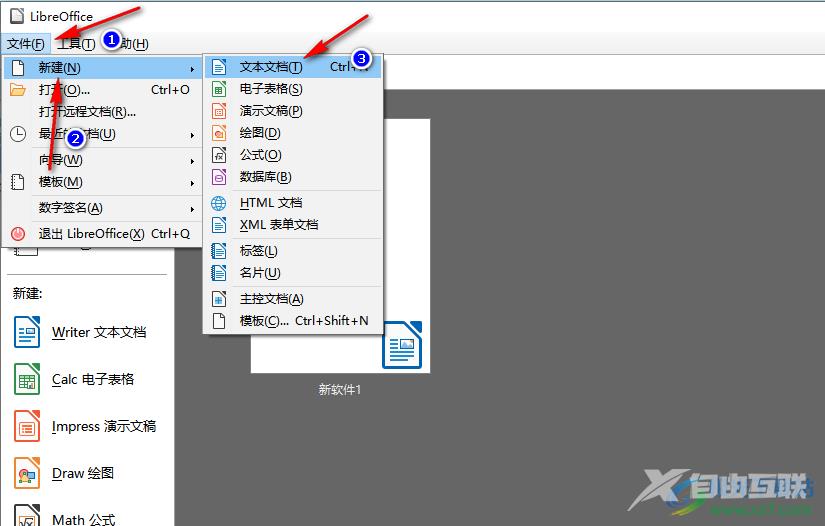Open the 帮助(H) menu
Screen dimensions: 825x526
tap(129, 44)
